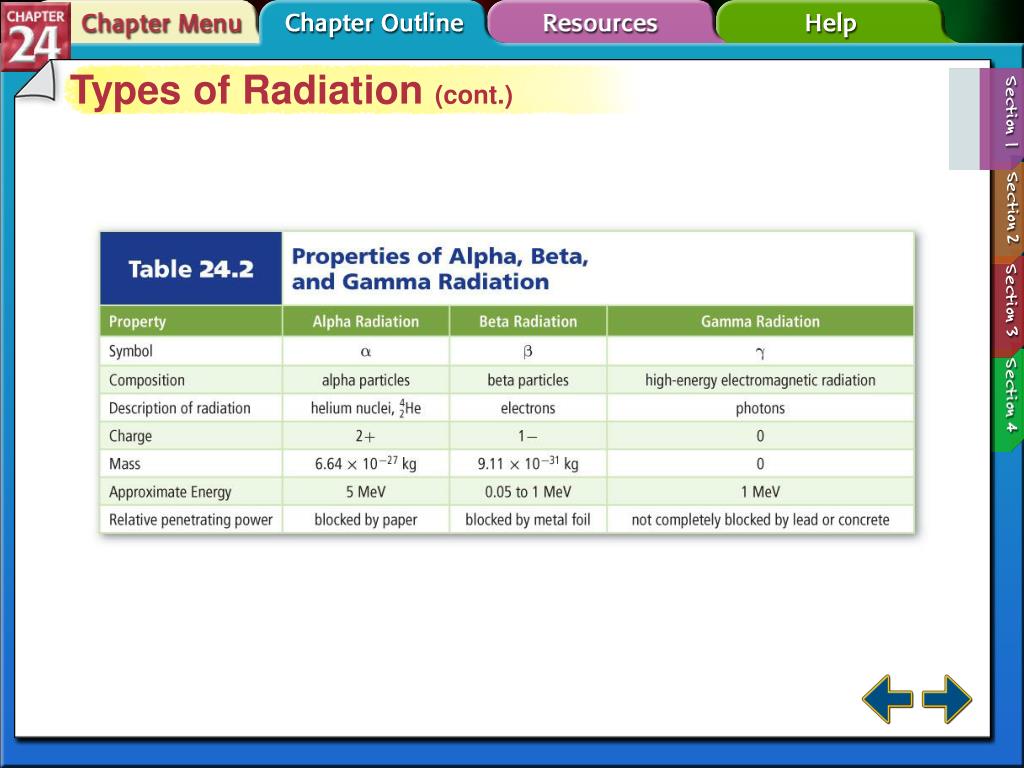Open the Help tab
Screen dimensions: 1024x768
coord(830,24)
